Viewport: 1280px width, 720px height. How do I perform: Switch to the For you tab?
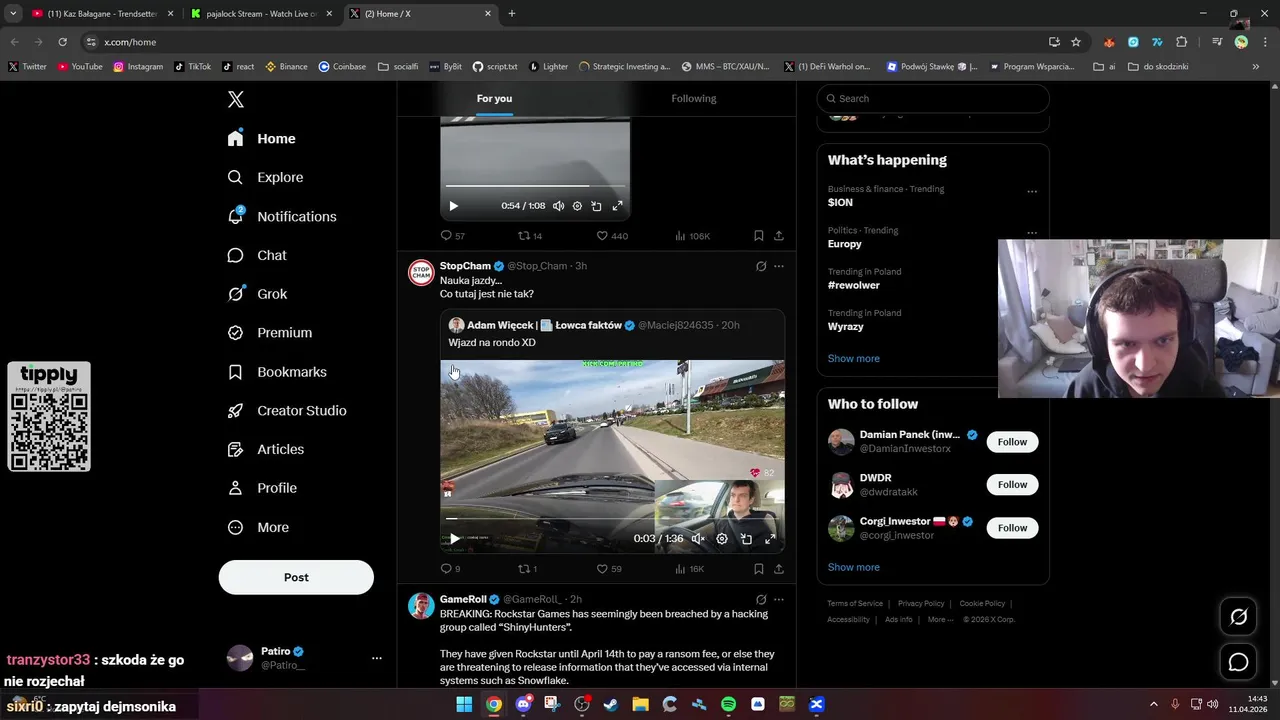tap(494, 98)
